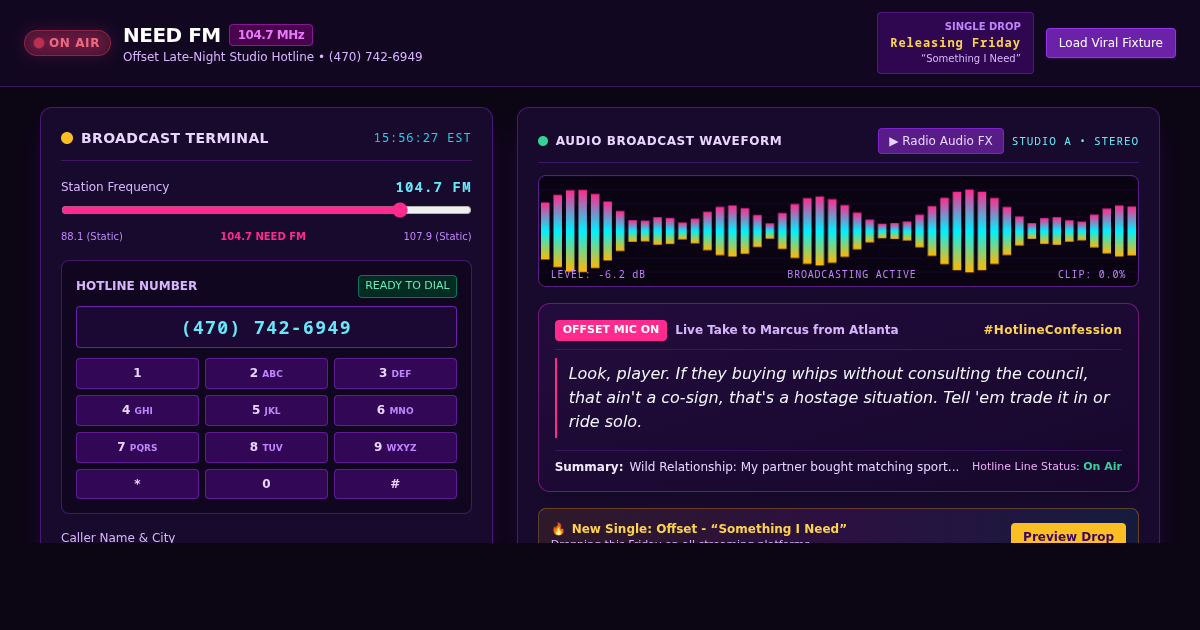Click the yellow Broadcast Terminal status dot
The height and width of the screenshot is (630, 1200).
(67, 138)
